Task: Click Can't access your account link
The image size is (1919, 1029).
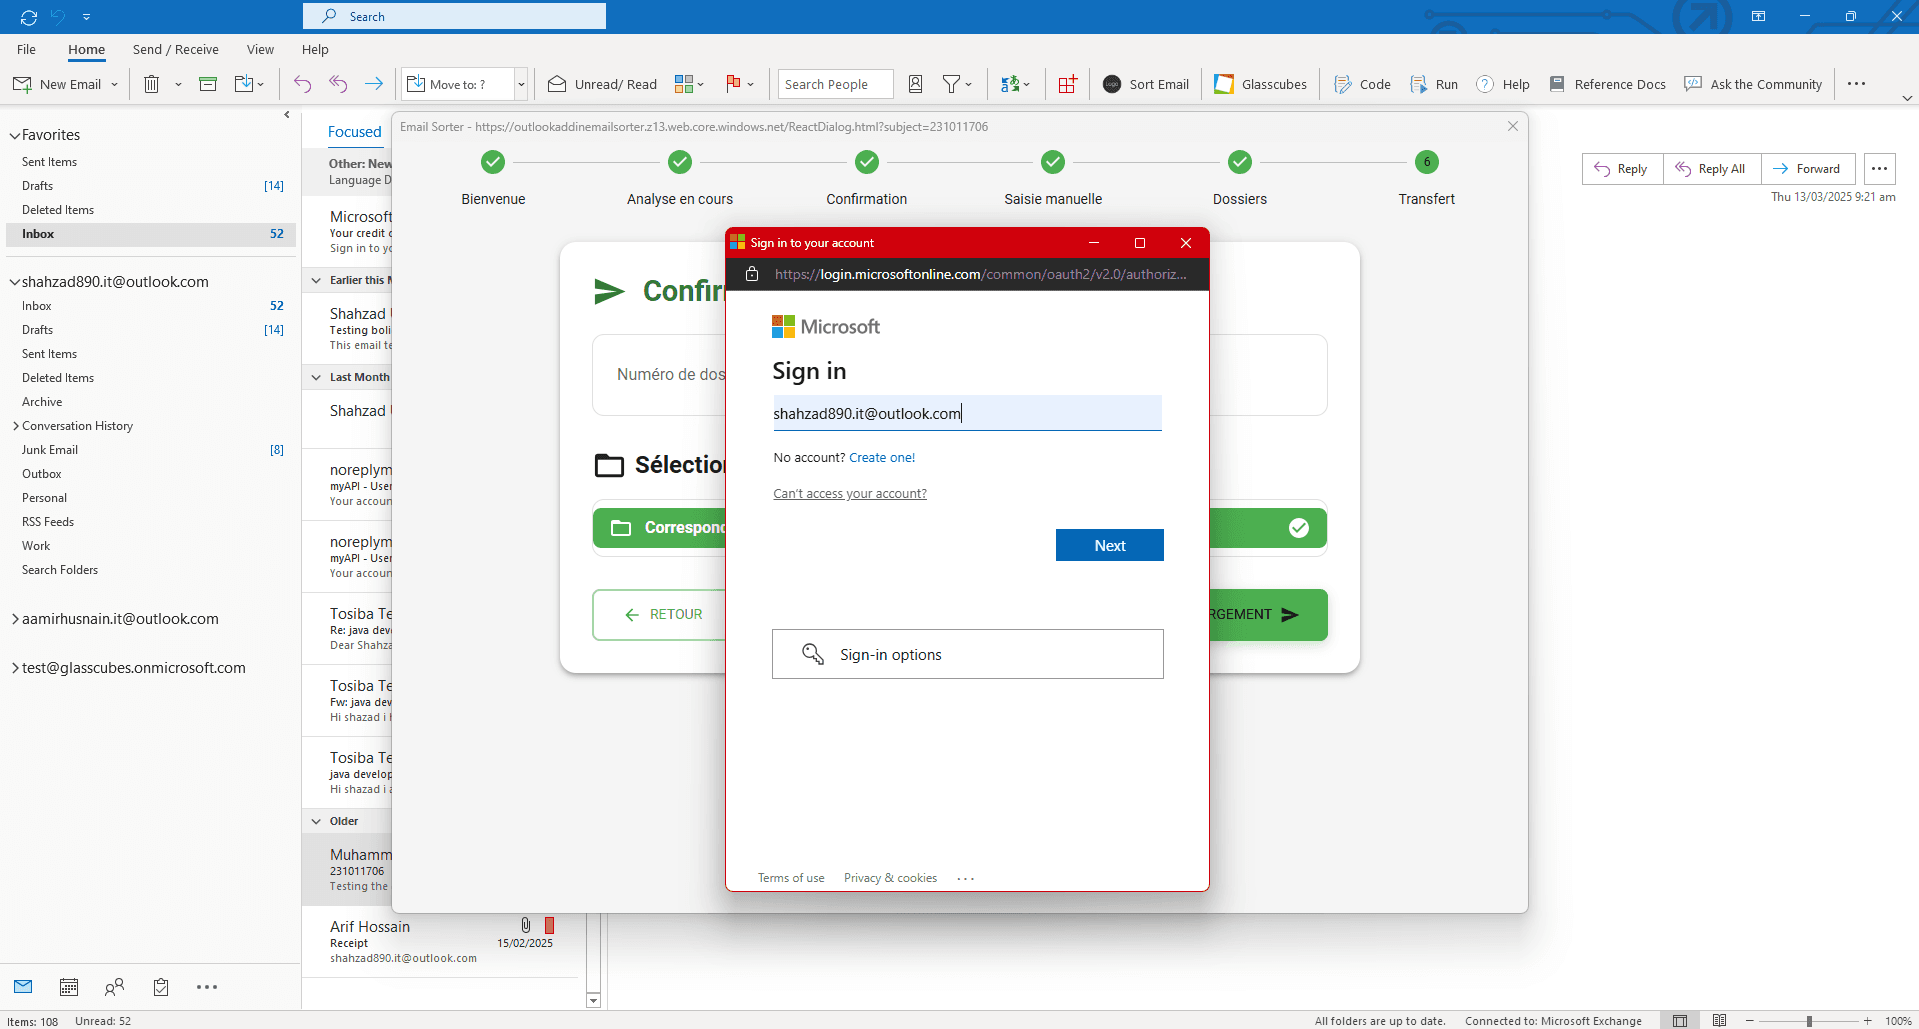Action: click(850, 494)
